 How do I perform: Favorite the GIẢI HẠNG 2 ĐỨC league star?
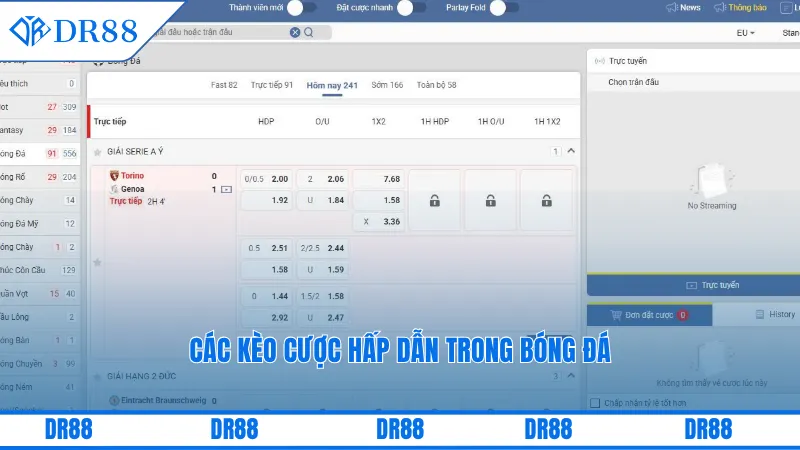tap(97, 377)
